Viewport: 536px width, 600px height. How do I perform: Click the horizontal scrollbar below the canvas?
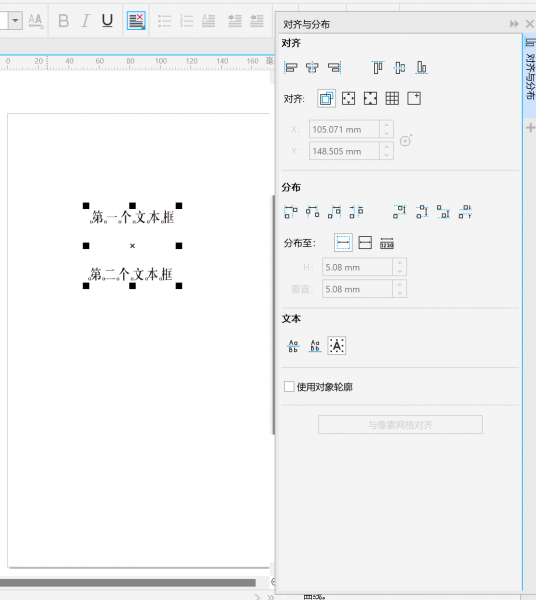[128, 583]
